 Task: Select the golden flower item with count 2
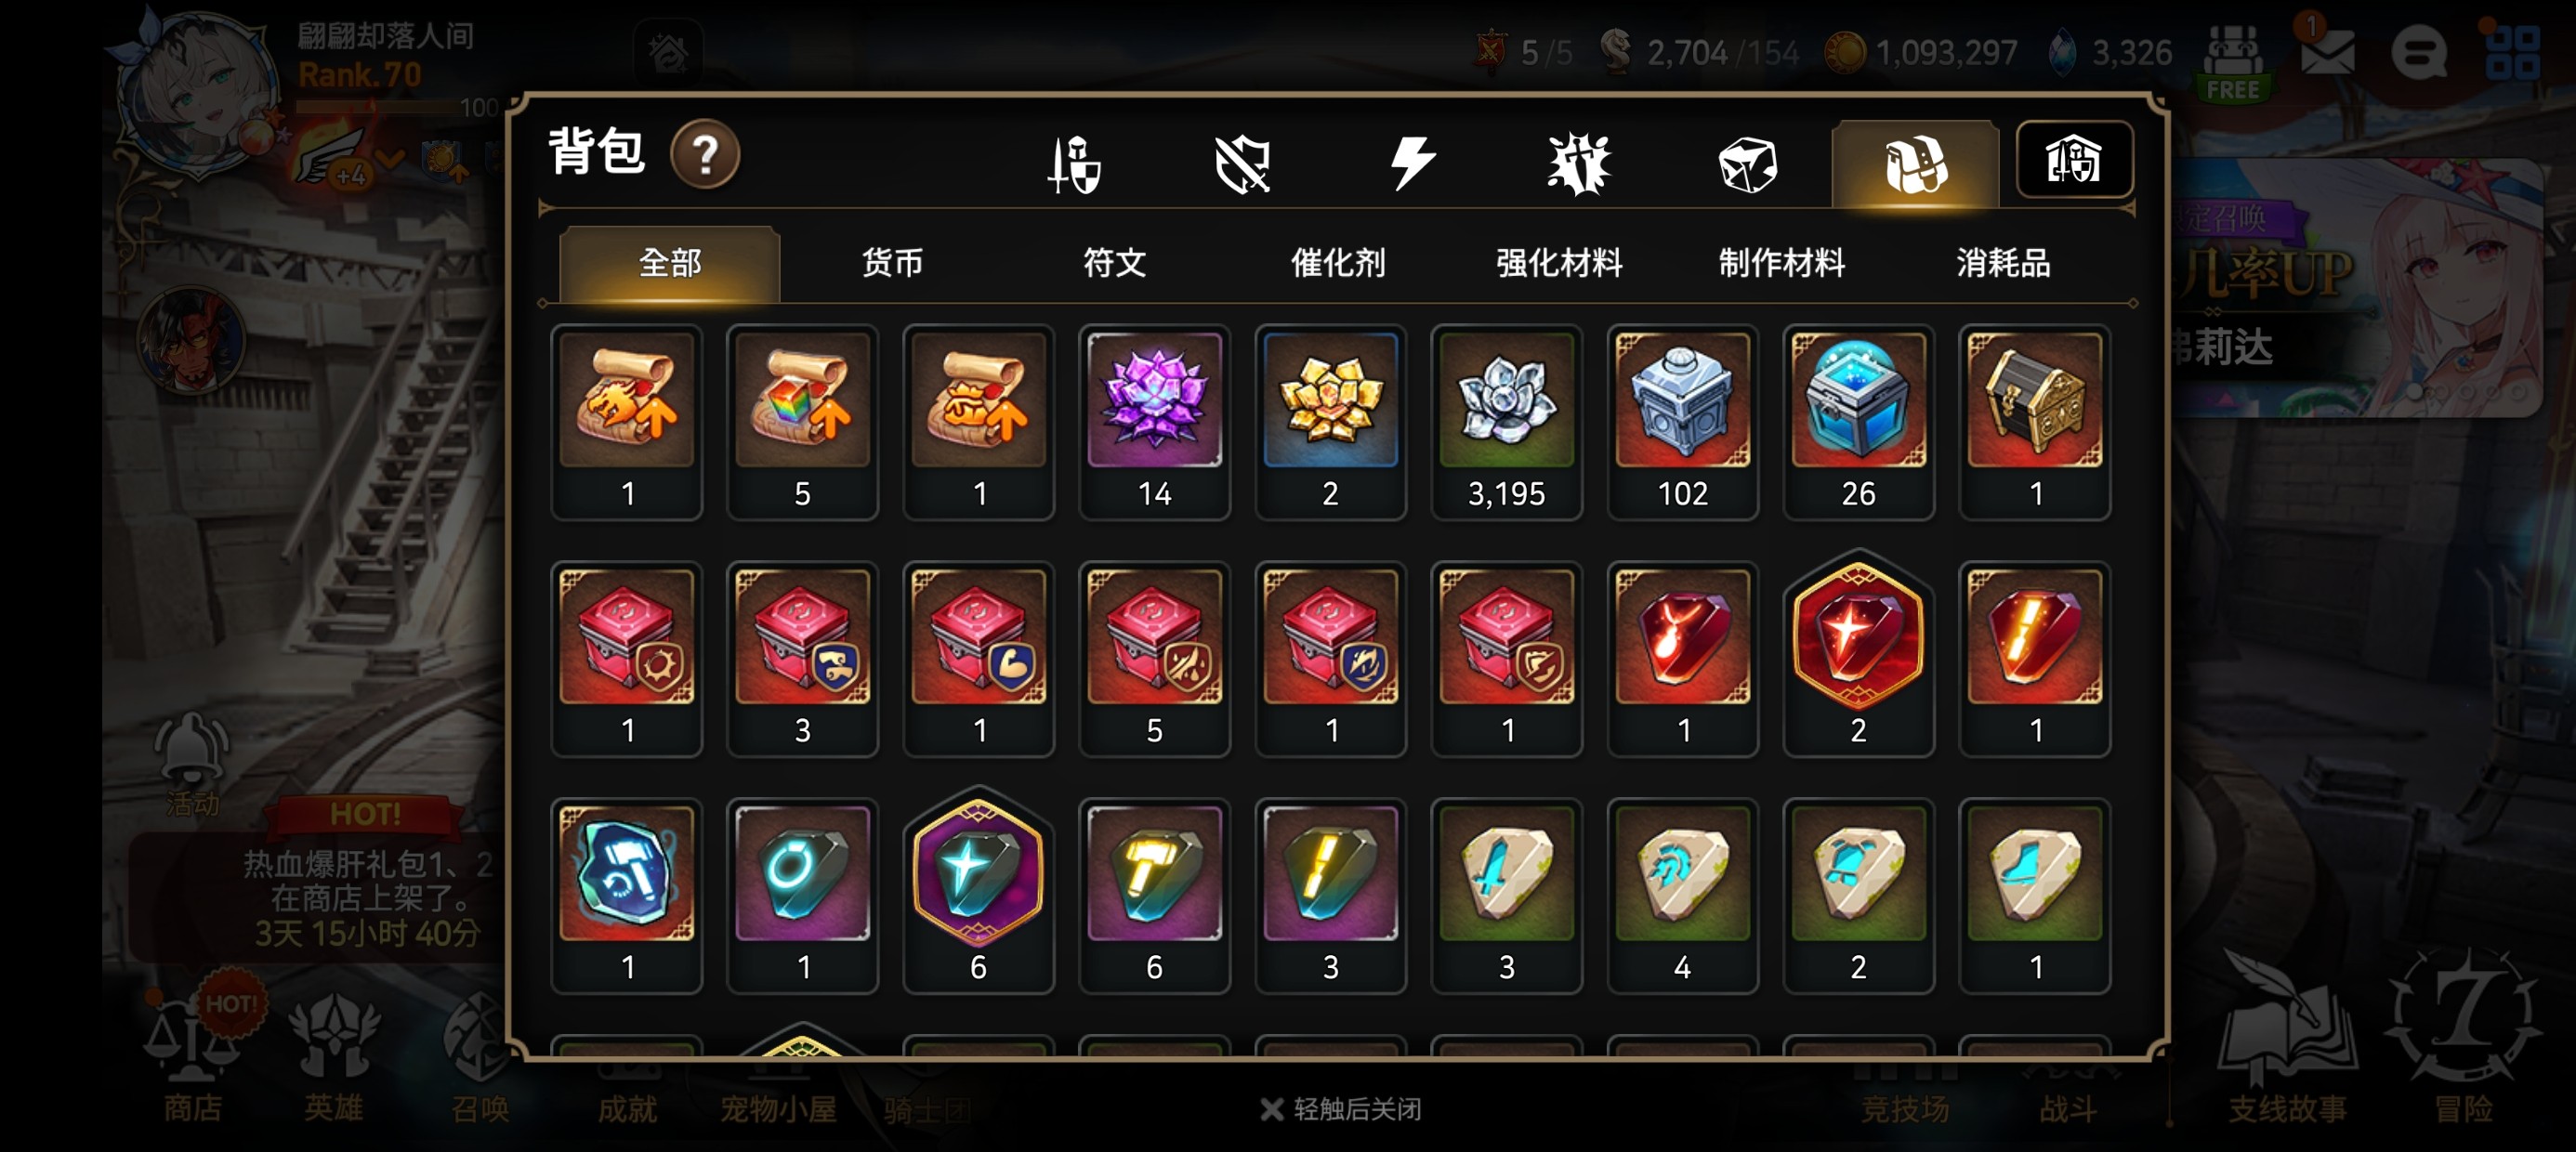click(1330, 422)
